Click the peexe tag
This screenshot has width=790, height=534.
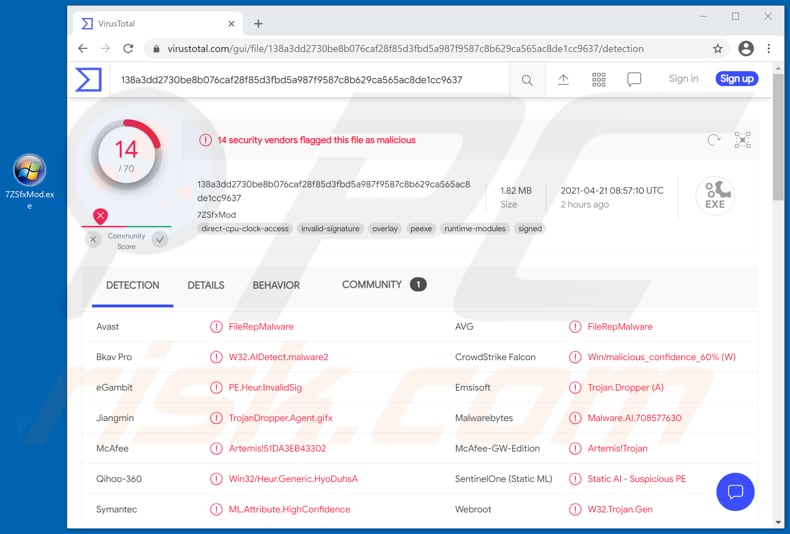[421, 229]
